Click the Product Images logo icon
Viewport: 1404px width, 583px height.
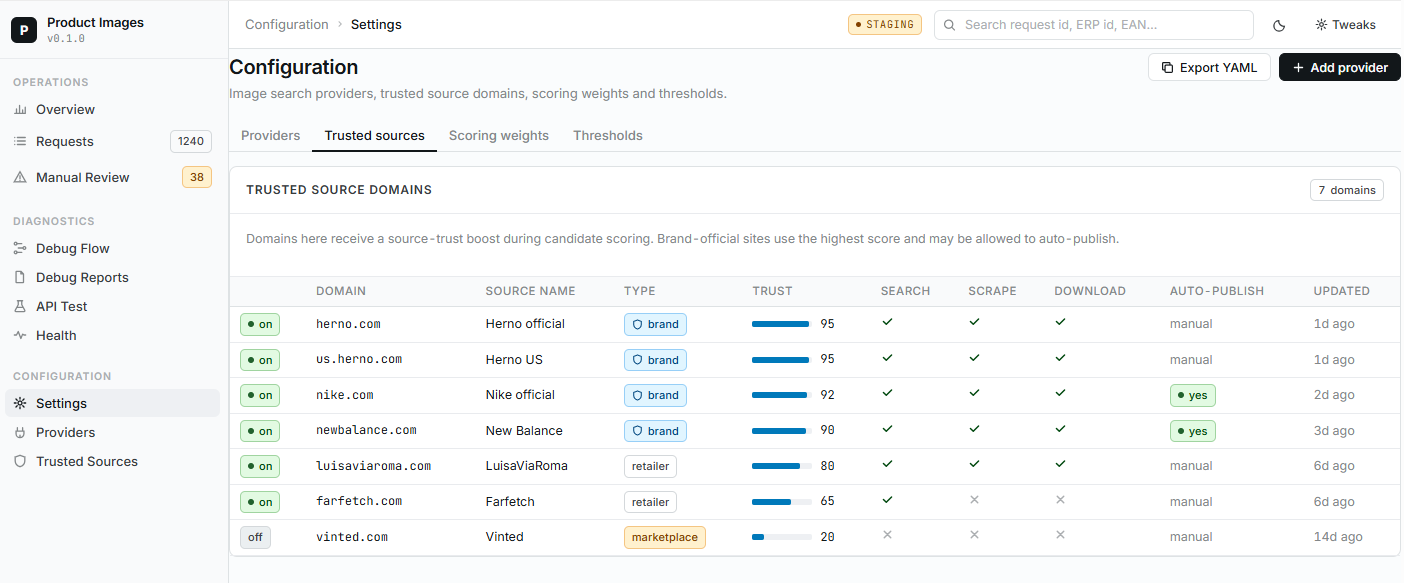click(x=24, y=30)
